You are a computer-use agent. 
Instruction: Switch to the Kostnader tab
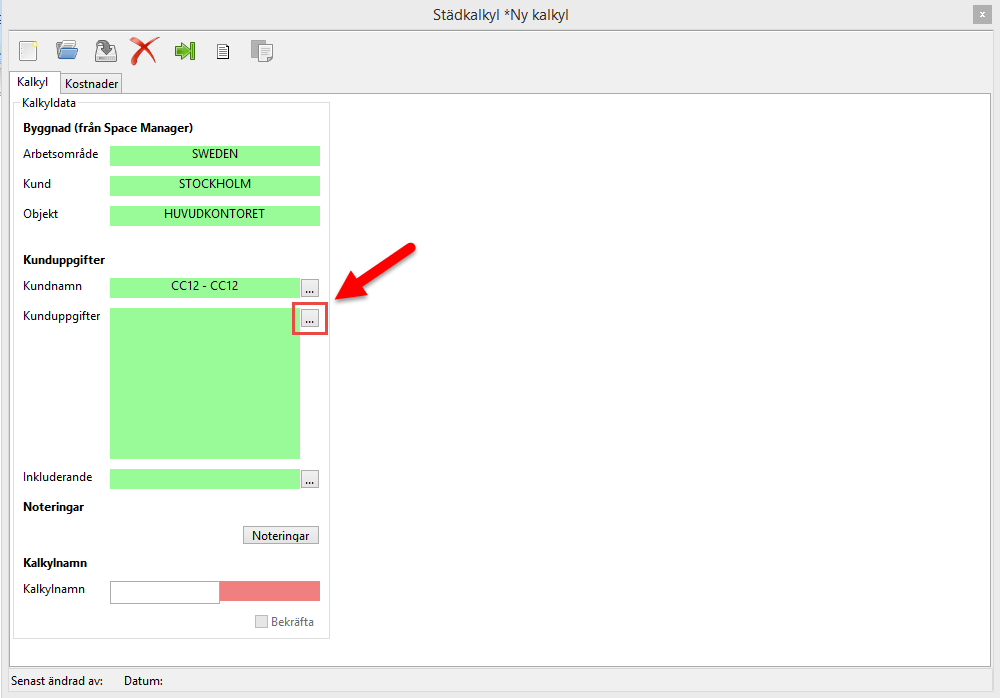click(x=92, y=84)
